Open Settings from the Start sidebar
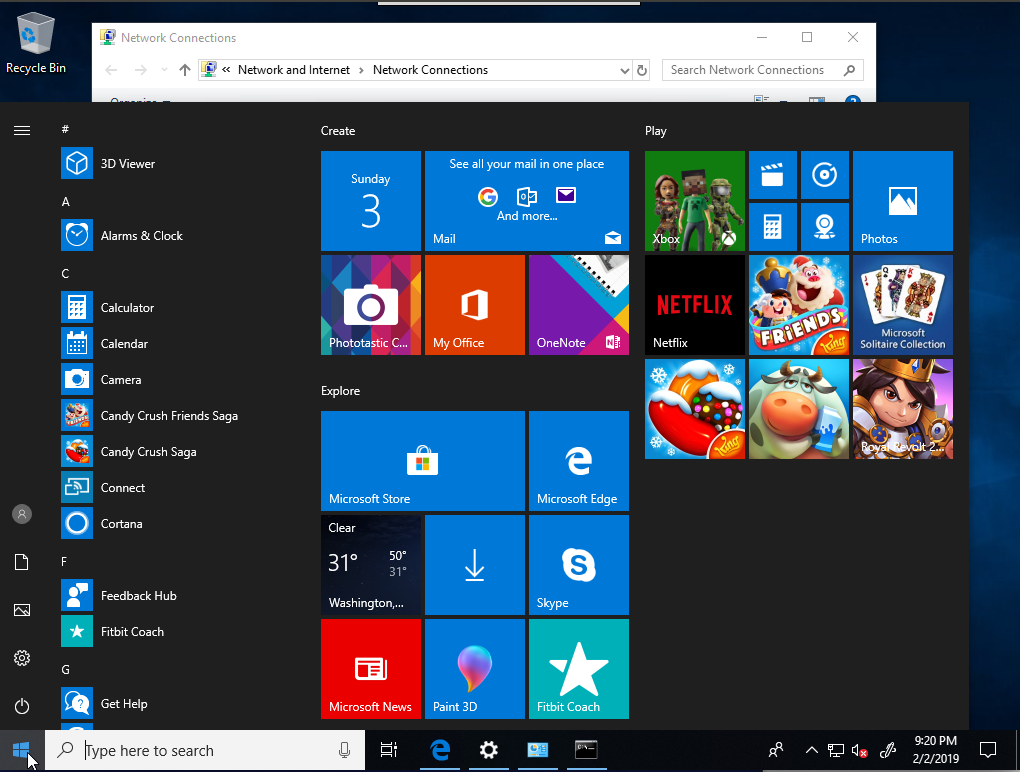This screenshot has width=1020, height=772. [x=22, y=658]
